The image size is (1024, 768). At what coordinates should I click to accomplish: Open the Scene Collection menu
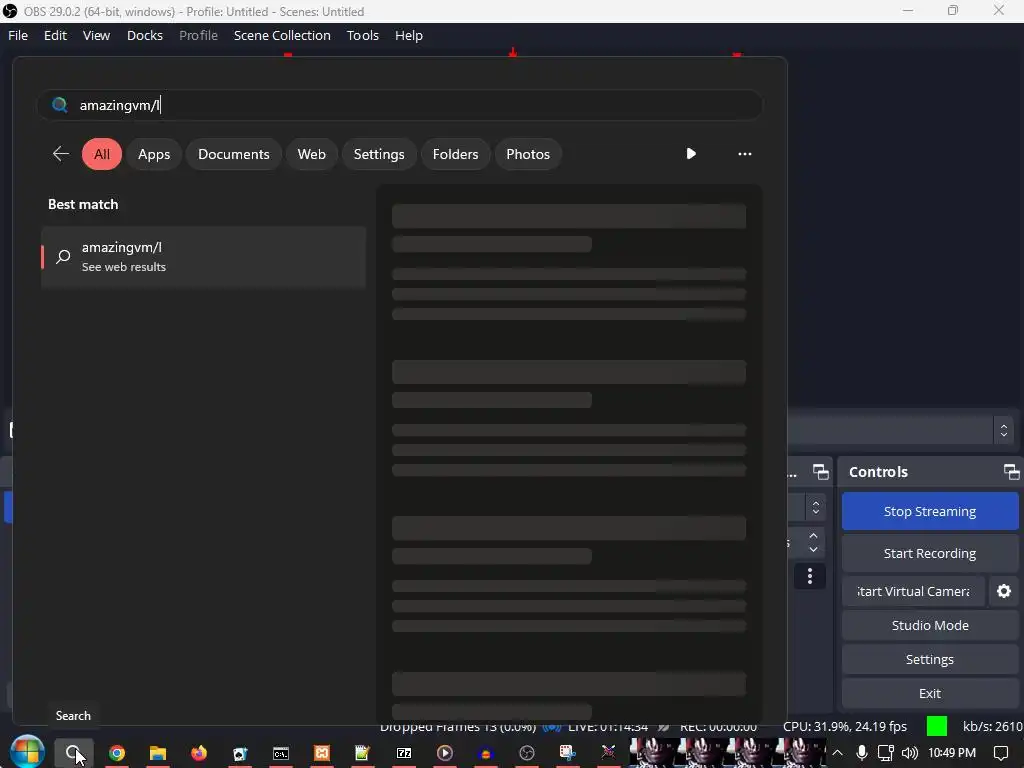(282, 35)
